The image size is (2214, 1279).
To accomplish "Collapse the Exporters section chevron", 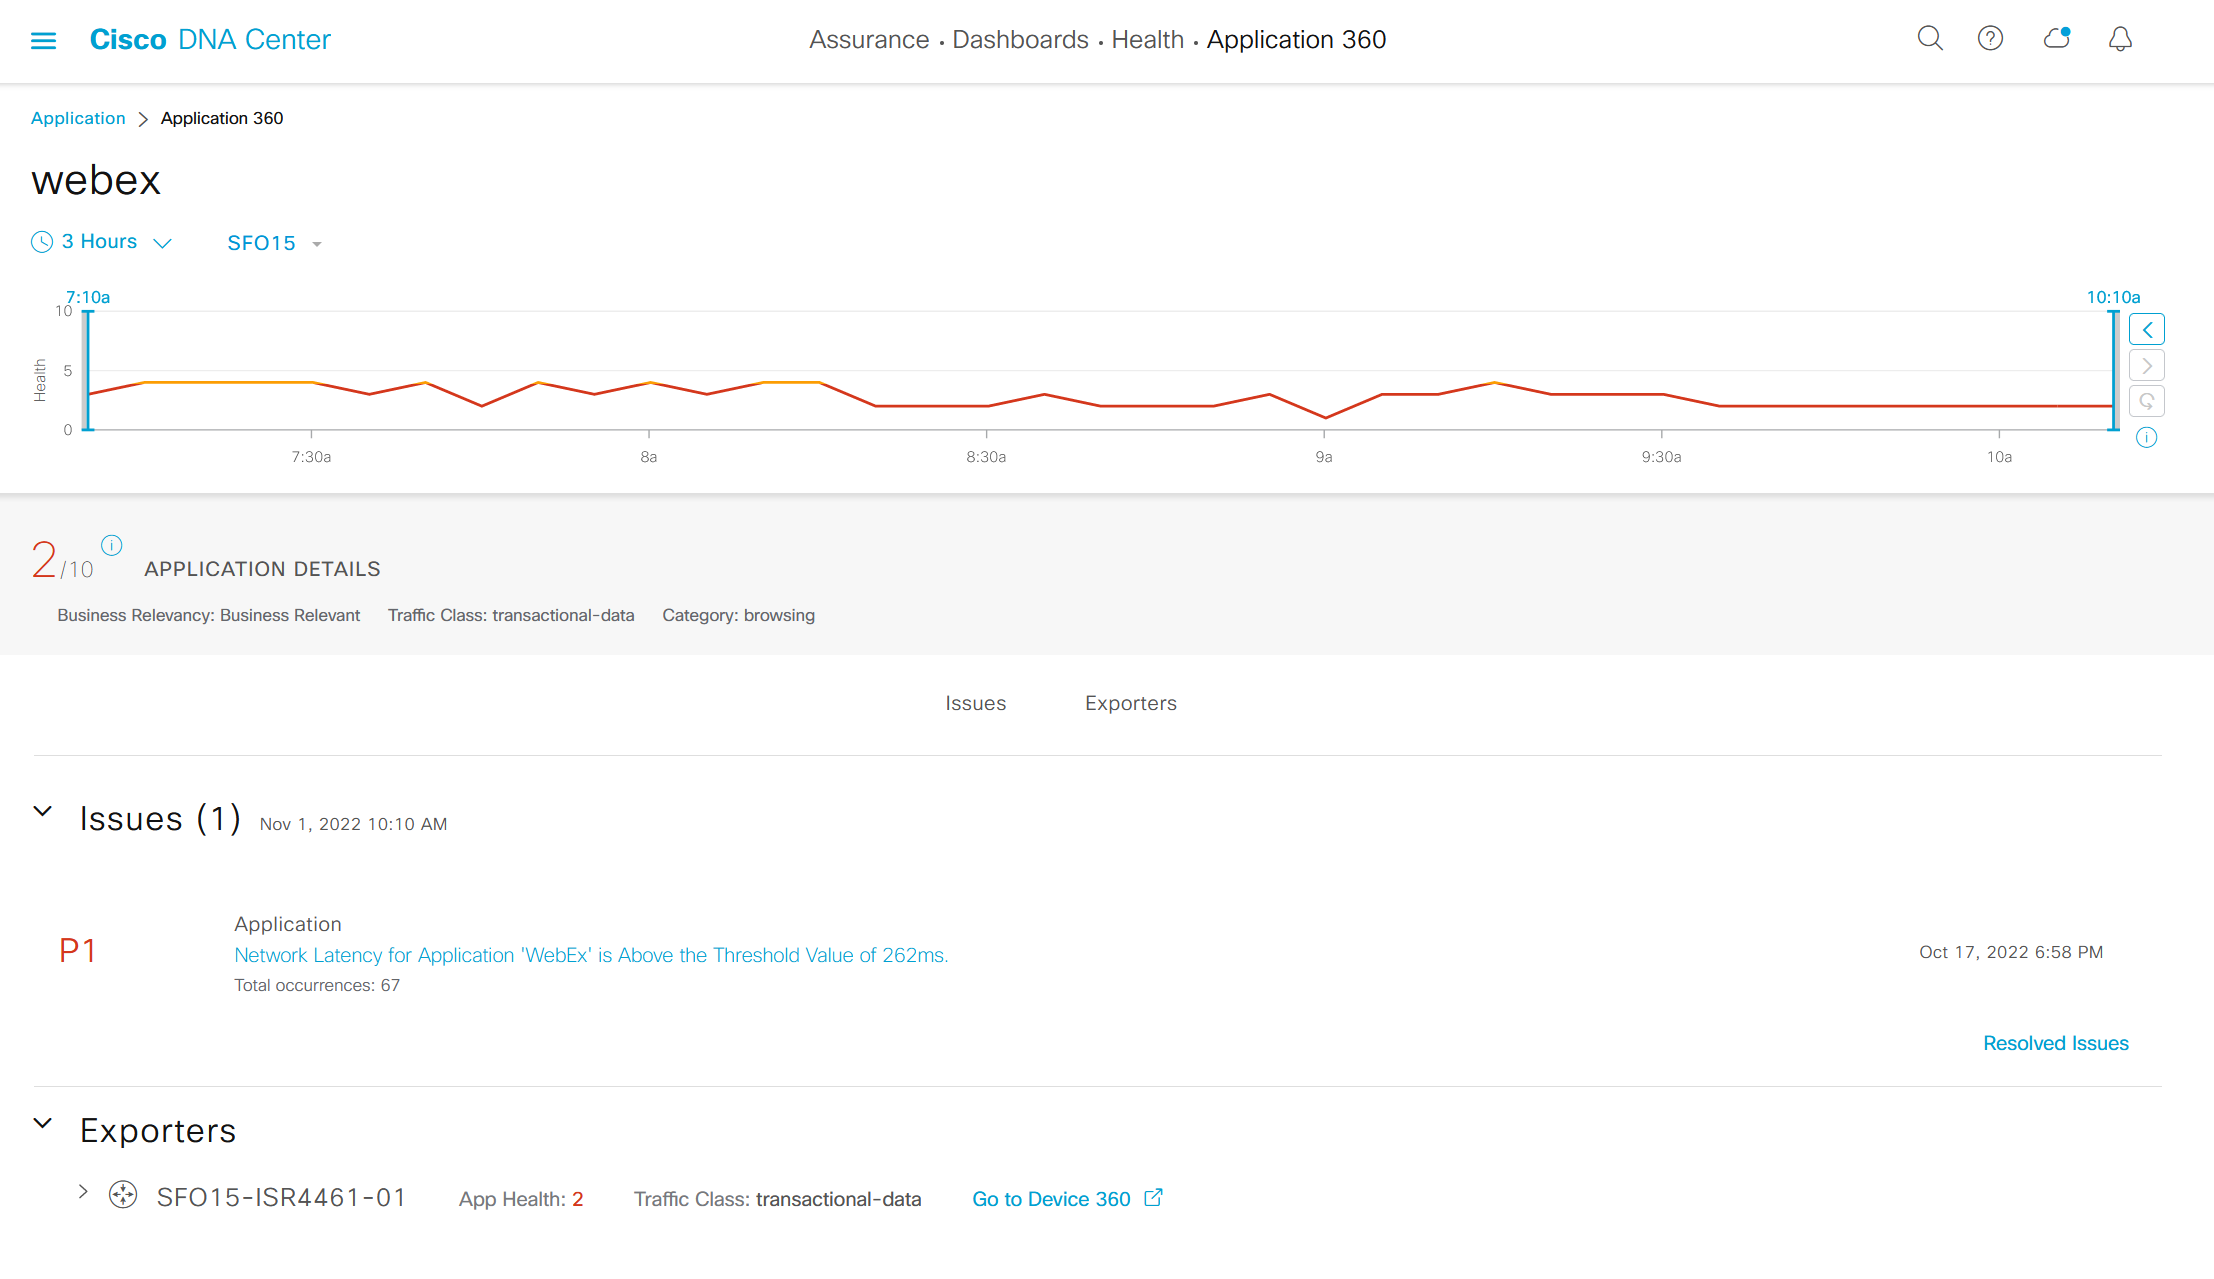I will [43, 1123].
